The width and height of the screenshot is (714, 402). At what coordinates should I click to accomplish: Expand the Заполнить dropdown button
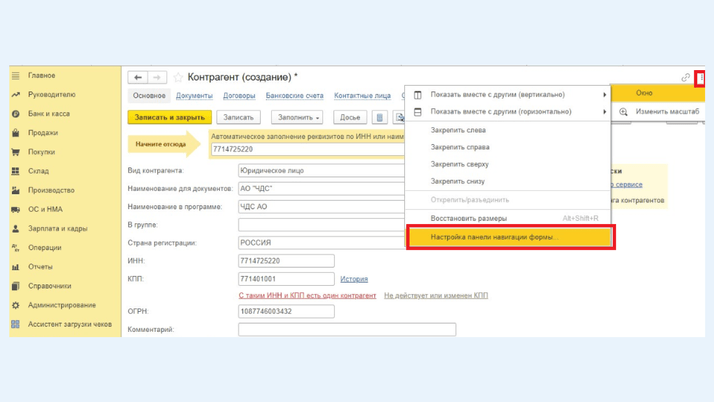tap(298, 118)
